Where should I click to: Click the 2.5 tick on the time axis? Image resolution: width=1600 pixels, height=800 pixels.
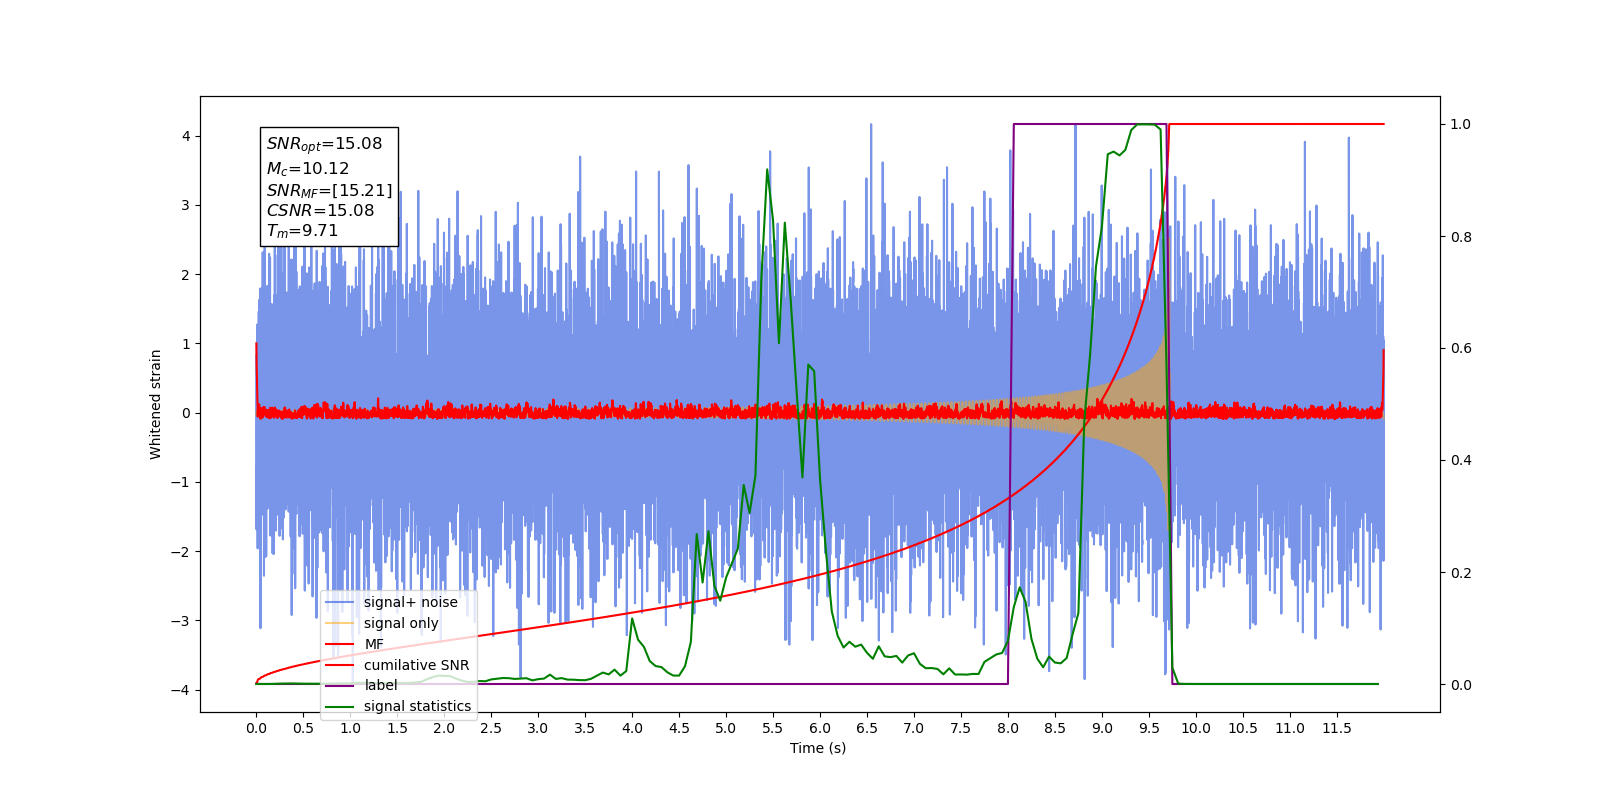pos(491,728)
